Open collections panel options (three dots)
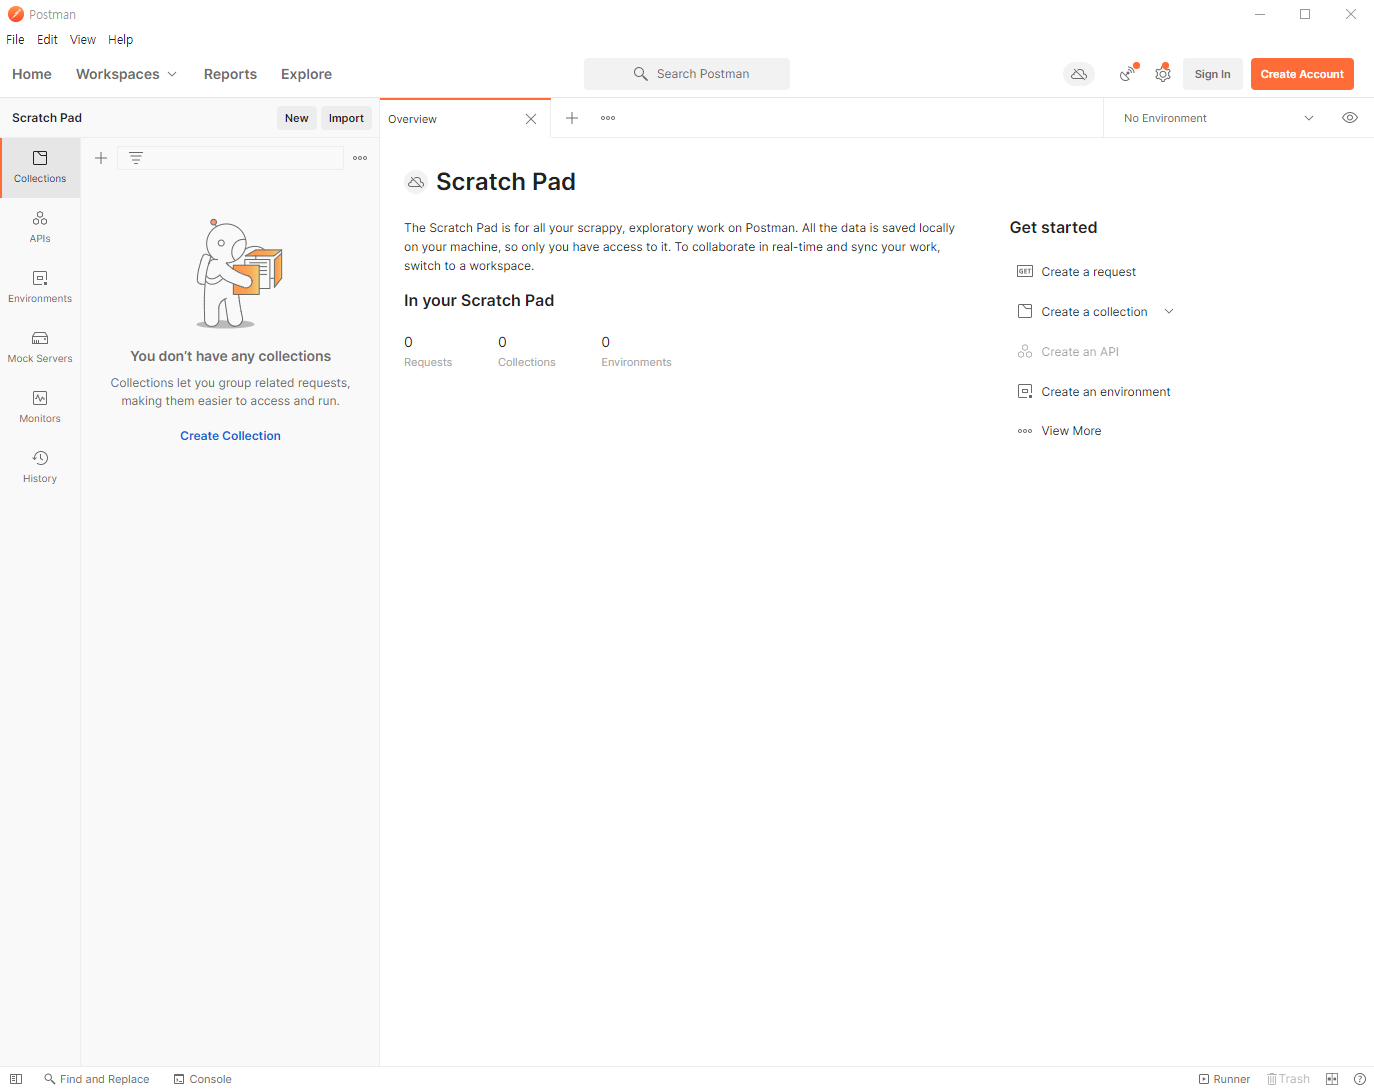Screen dimensions: 1374x1091 click(360, 158)
